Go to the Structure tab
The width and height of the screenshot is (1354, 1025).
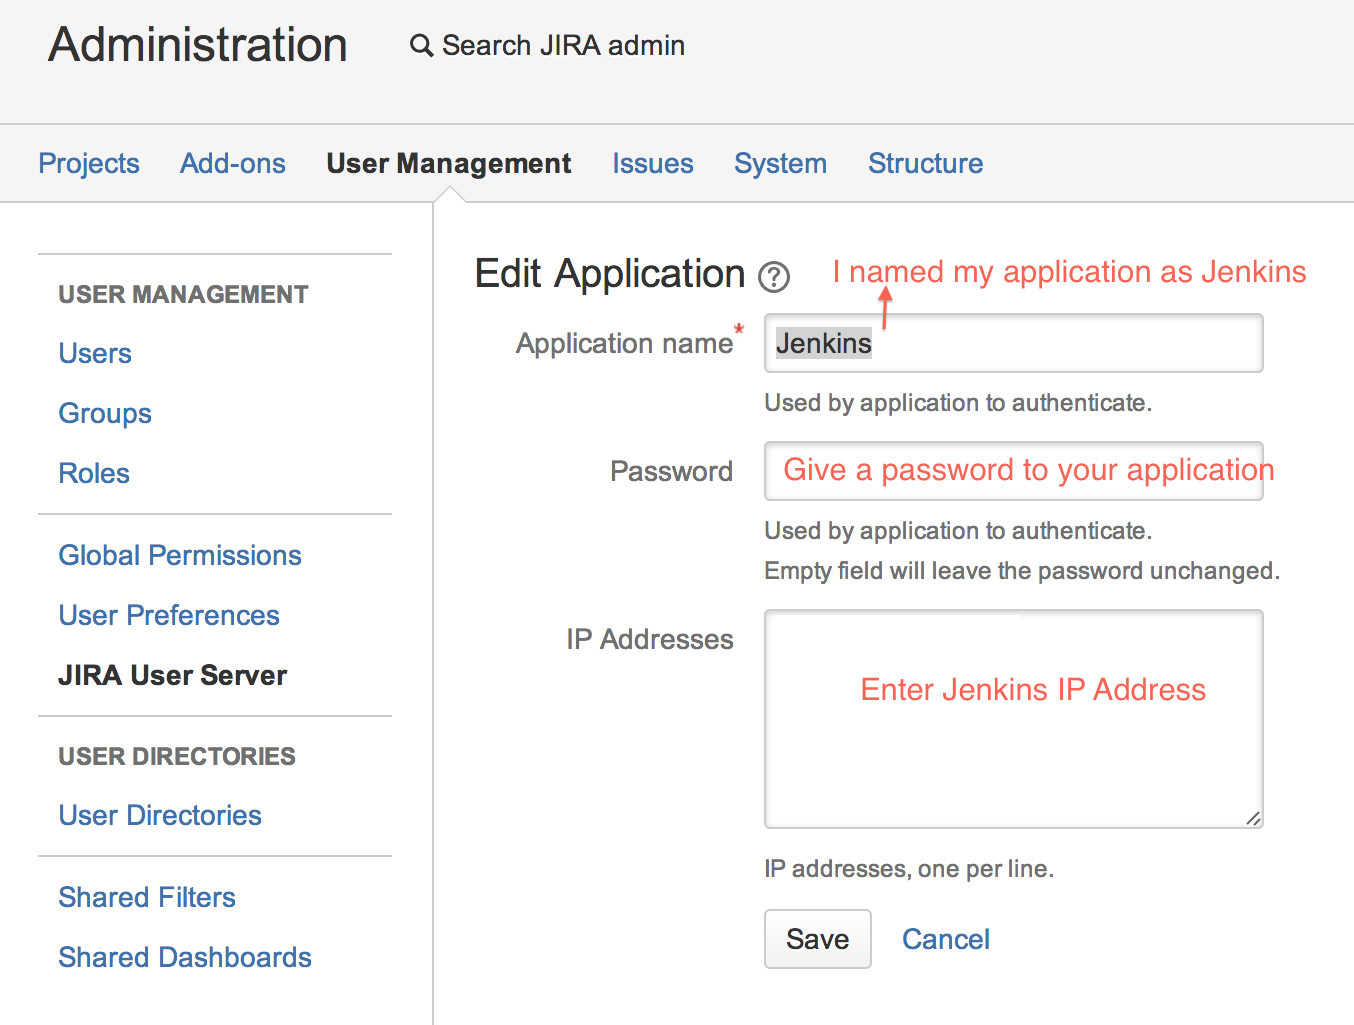pos(925,163)
